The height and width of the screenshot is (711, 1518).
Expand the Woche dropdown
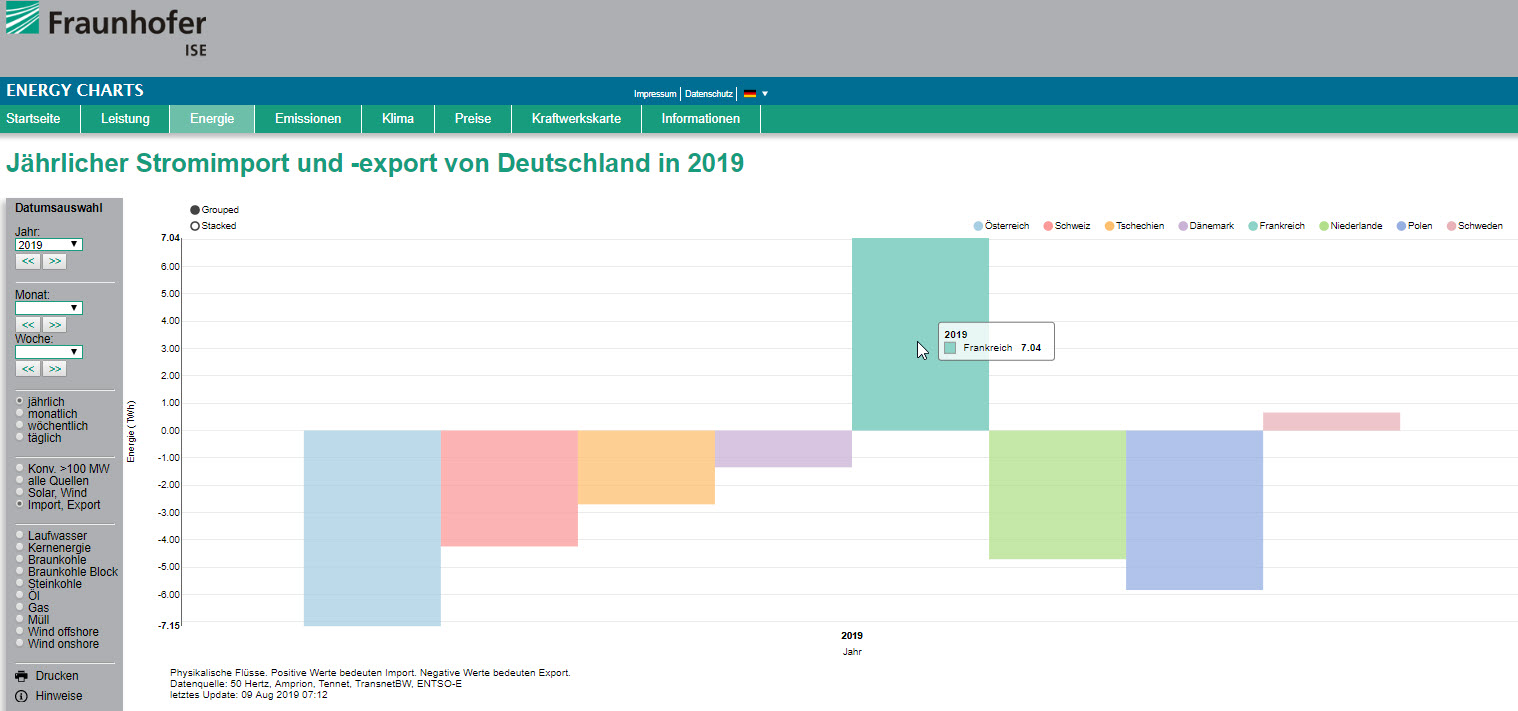(x=48, y=352)
